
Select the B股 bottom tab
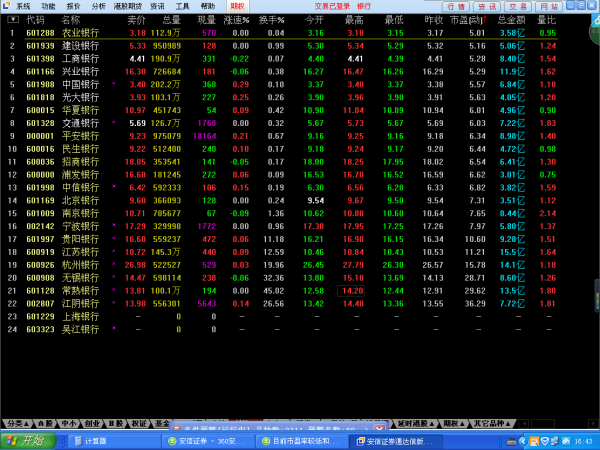[x=116, y=423]
